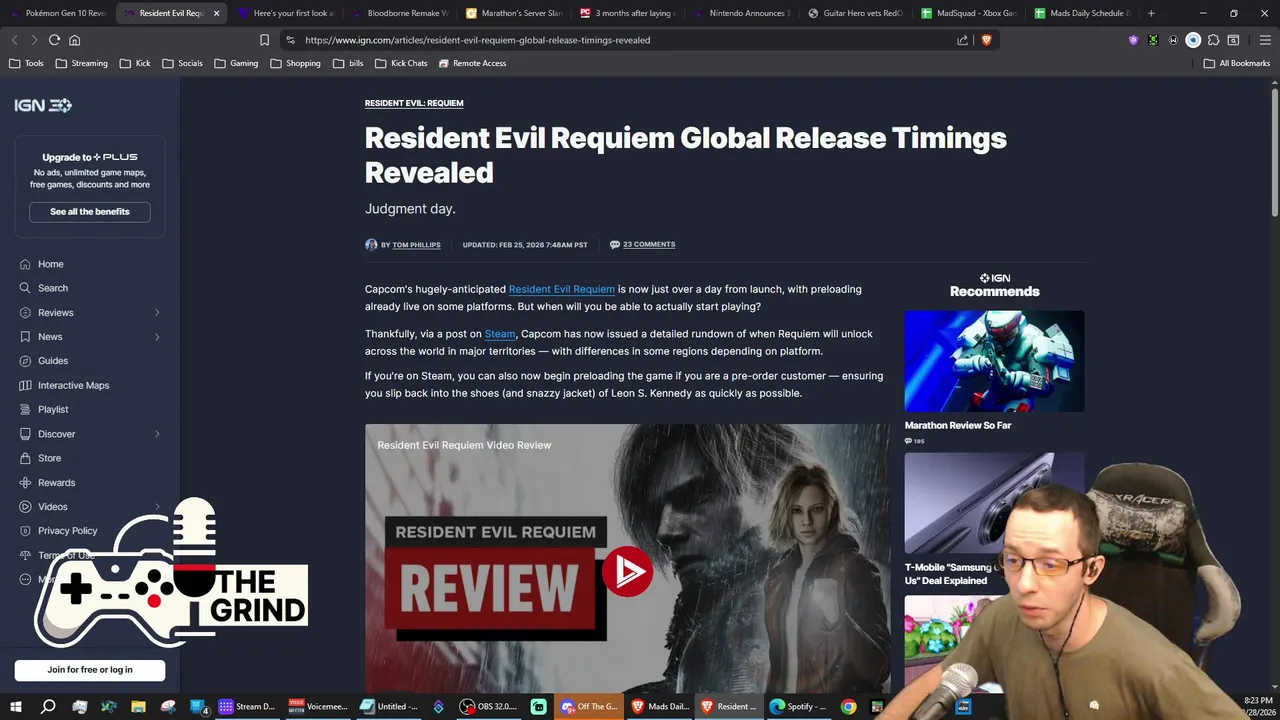Switch to Here's your first look tab
Viewport: 1280px width, 720px height.
pyautogui.click(x=286, y=13)
